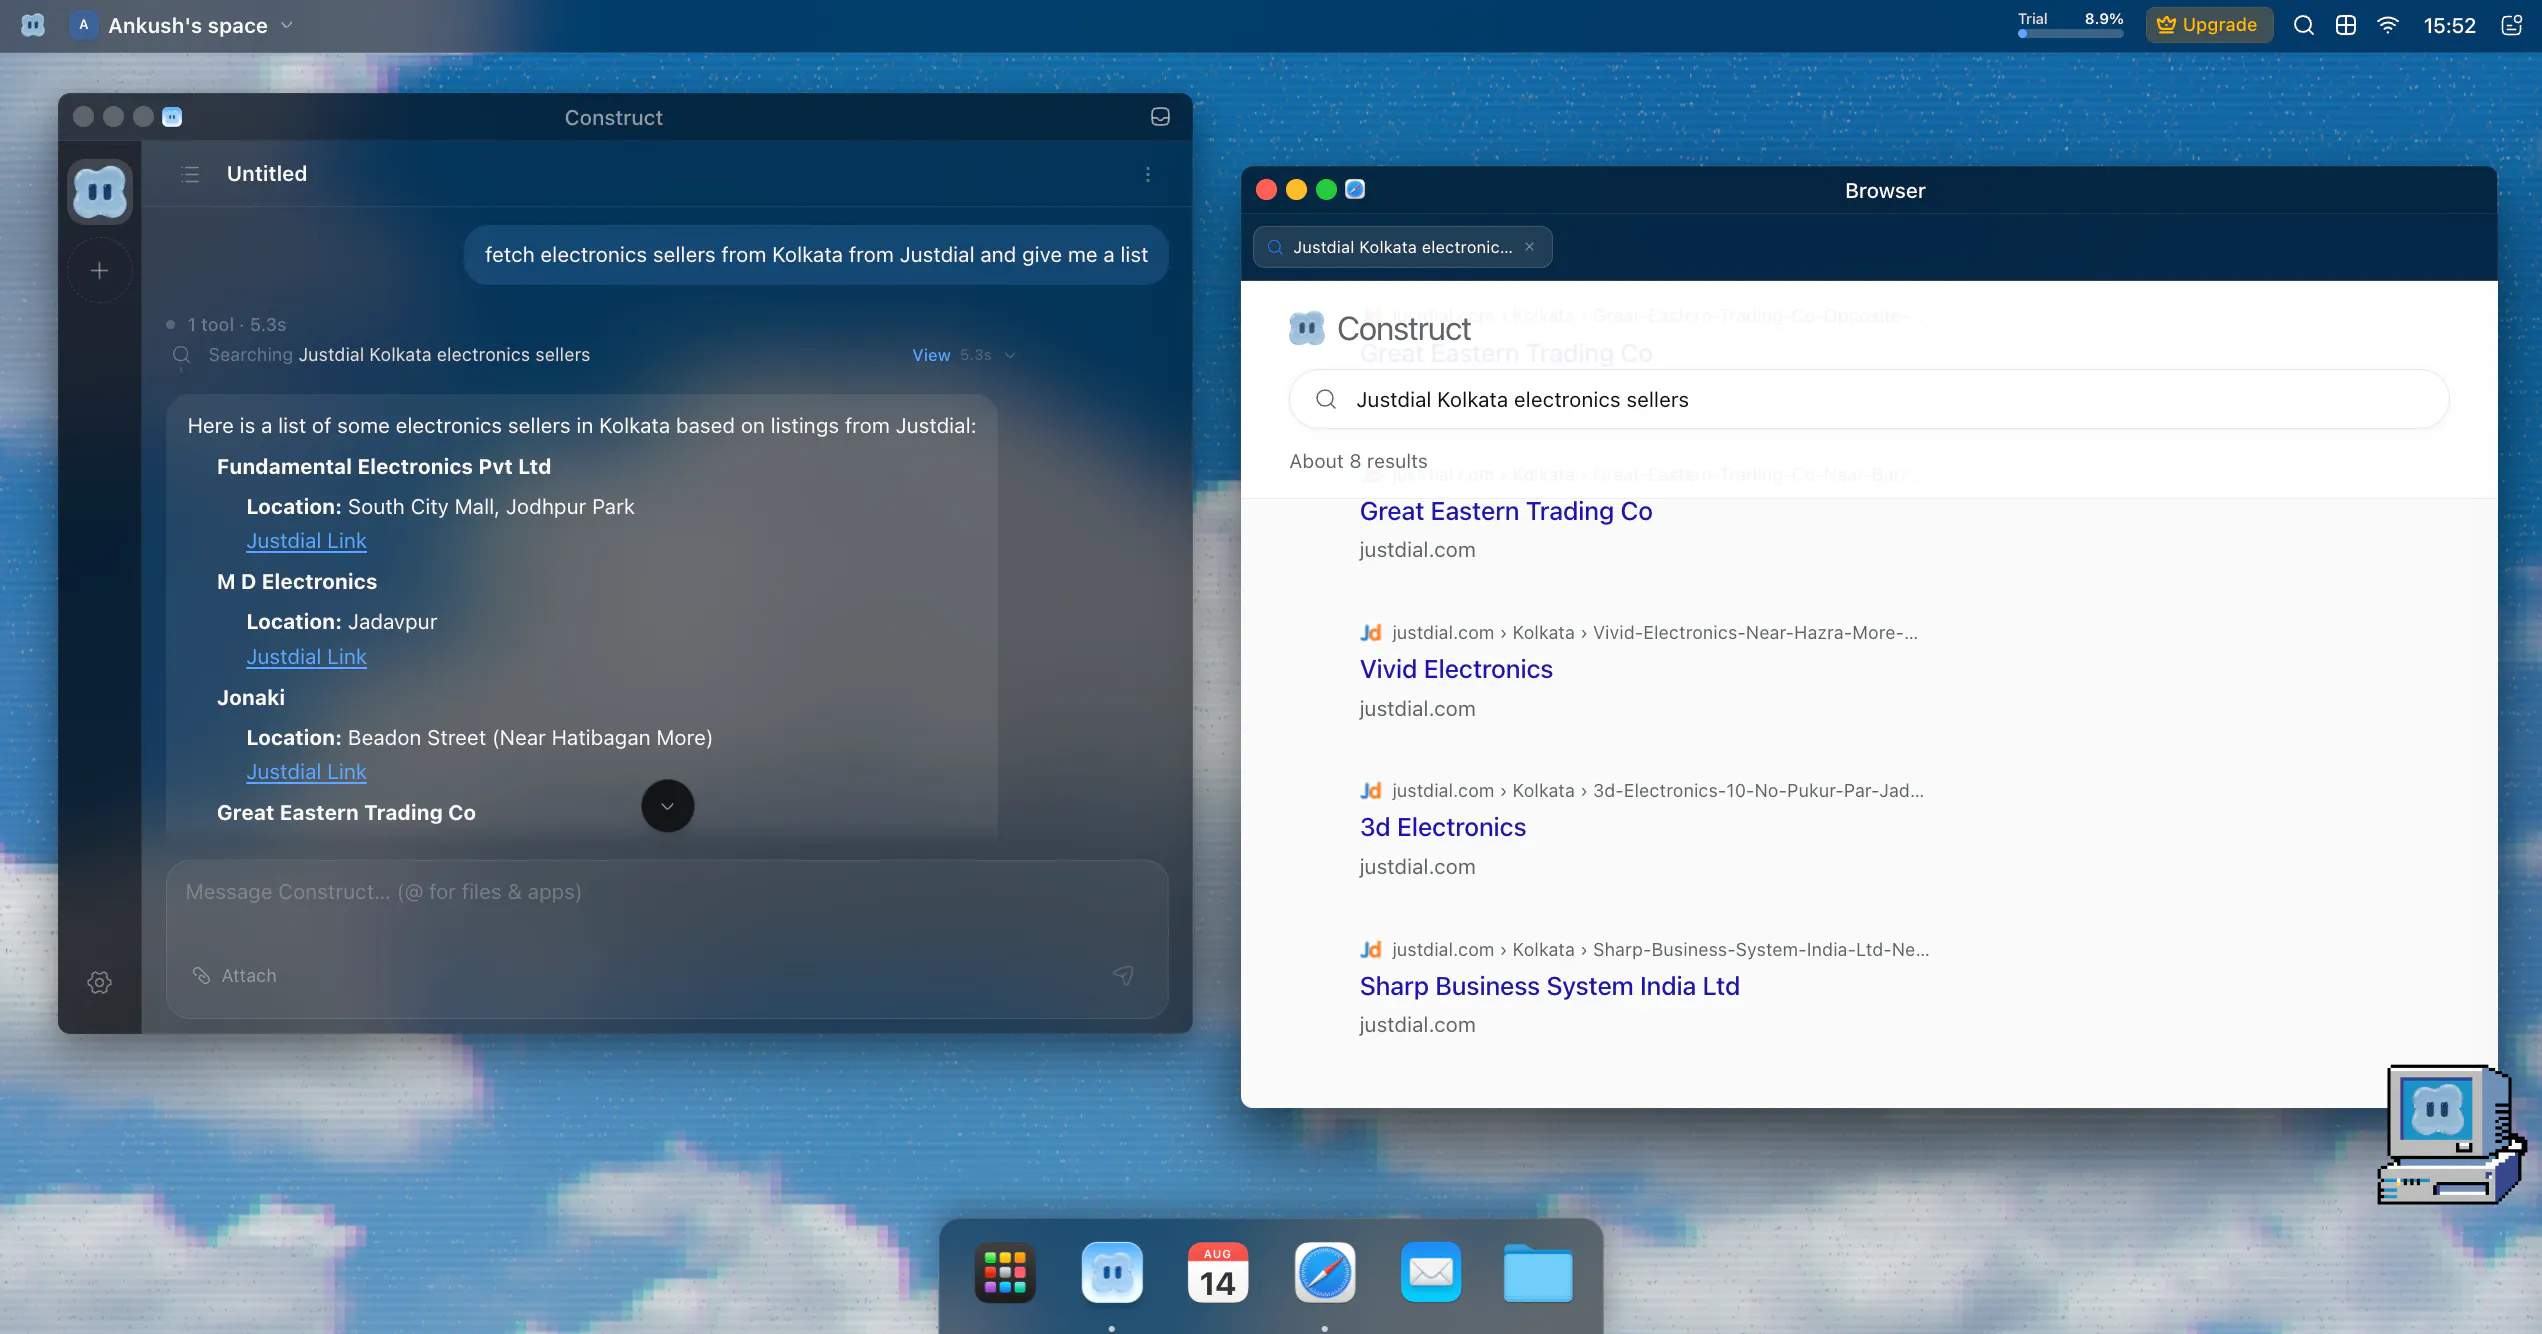Image resolution: width=2542 pixels, height=1334 pixels.
Task: Open settings gear in Construct sidebar
Action: [100, 982]
